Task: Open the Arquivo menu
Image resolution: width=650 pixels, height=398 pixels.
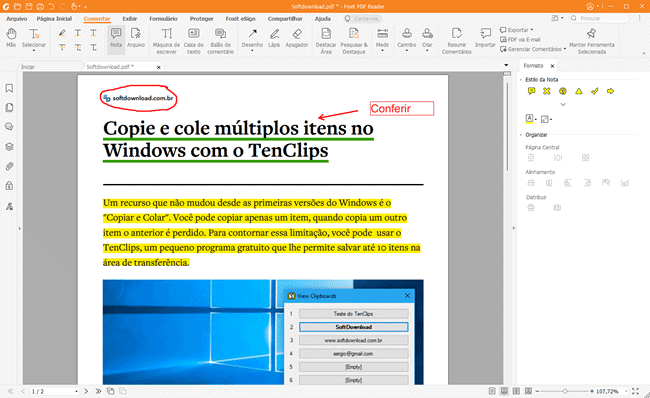Action: pos(17,19)
